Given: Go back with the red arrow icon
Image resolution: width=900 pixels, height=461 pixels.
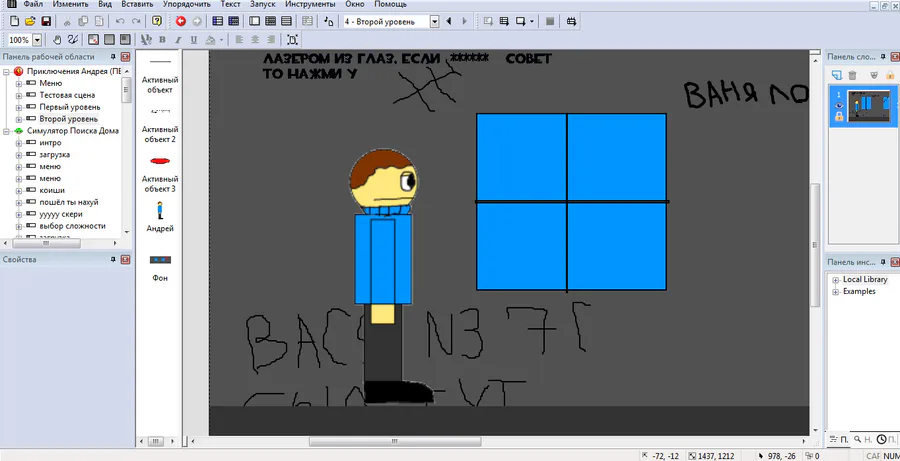Looking at the screenshot, I should point(181,21).
